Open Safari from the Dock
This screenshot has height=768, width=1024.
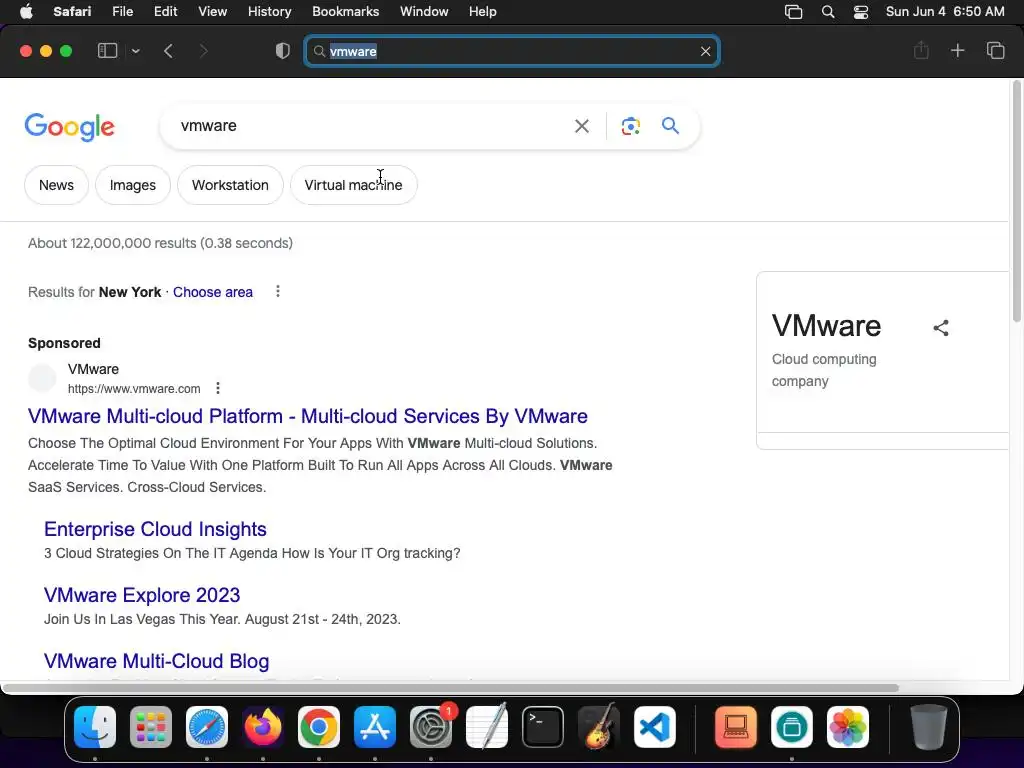[x=207, y=727]
